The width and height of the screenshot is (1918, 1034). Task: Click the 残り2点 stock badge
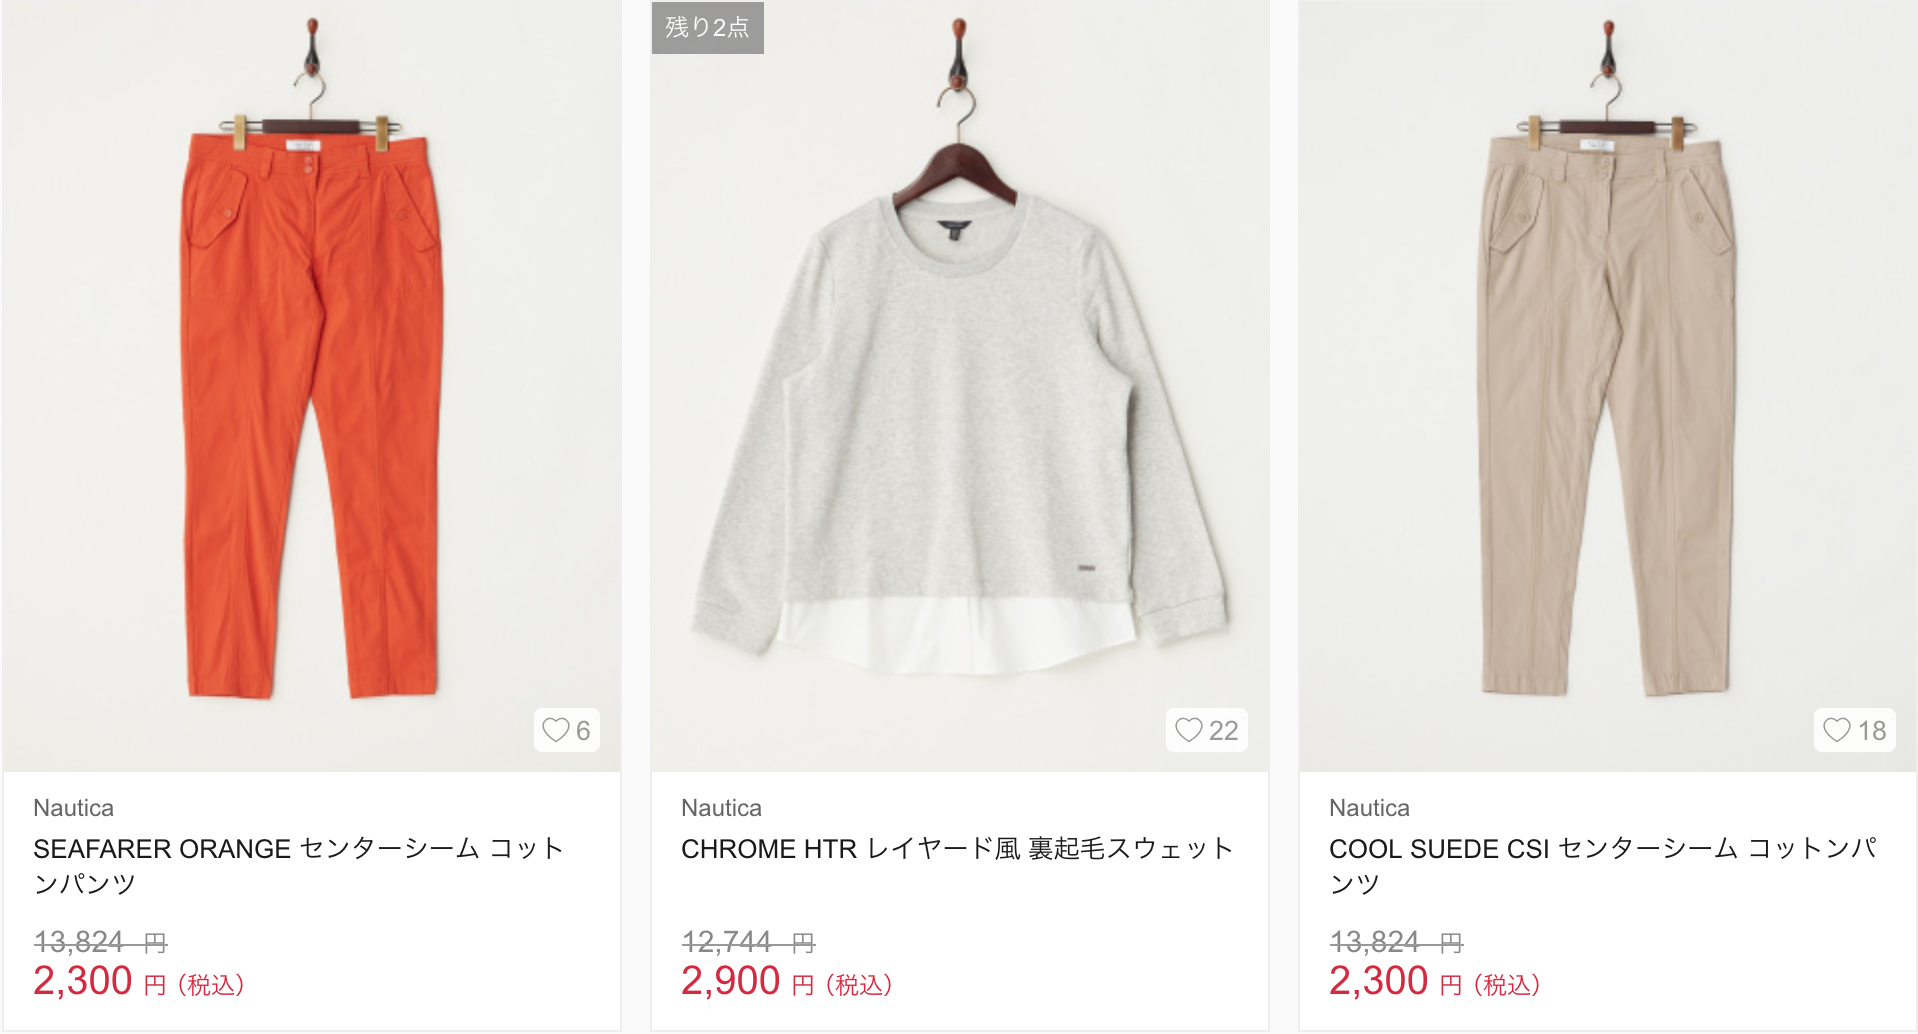(707, 28)
